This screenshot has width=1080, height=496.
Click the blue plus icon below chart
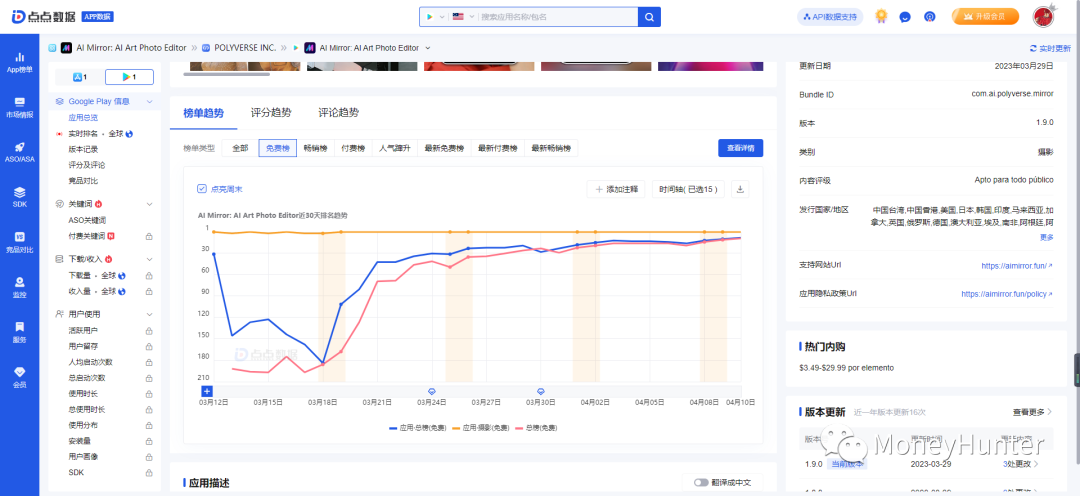click(x=206, y=391)
